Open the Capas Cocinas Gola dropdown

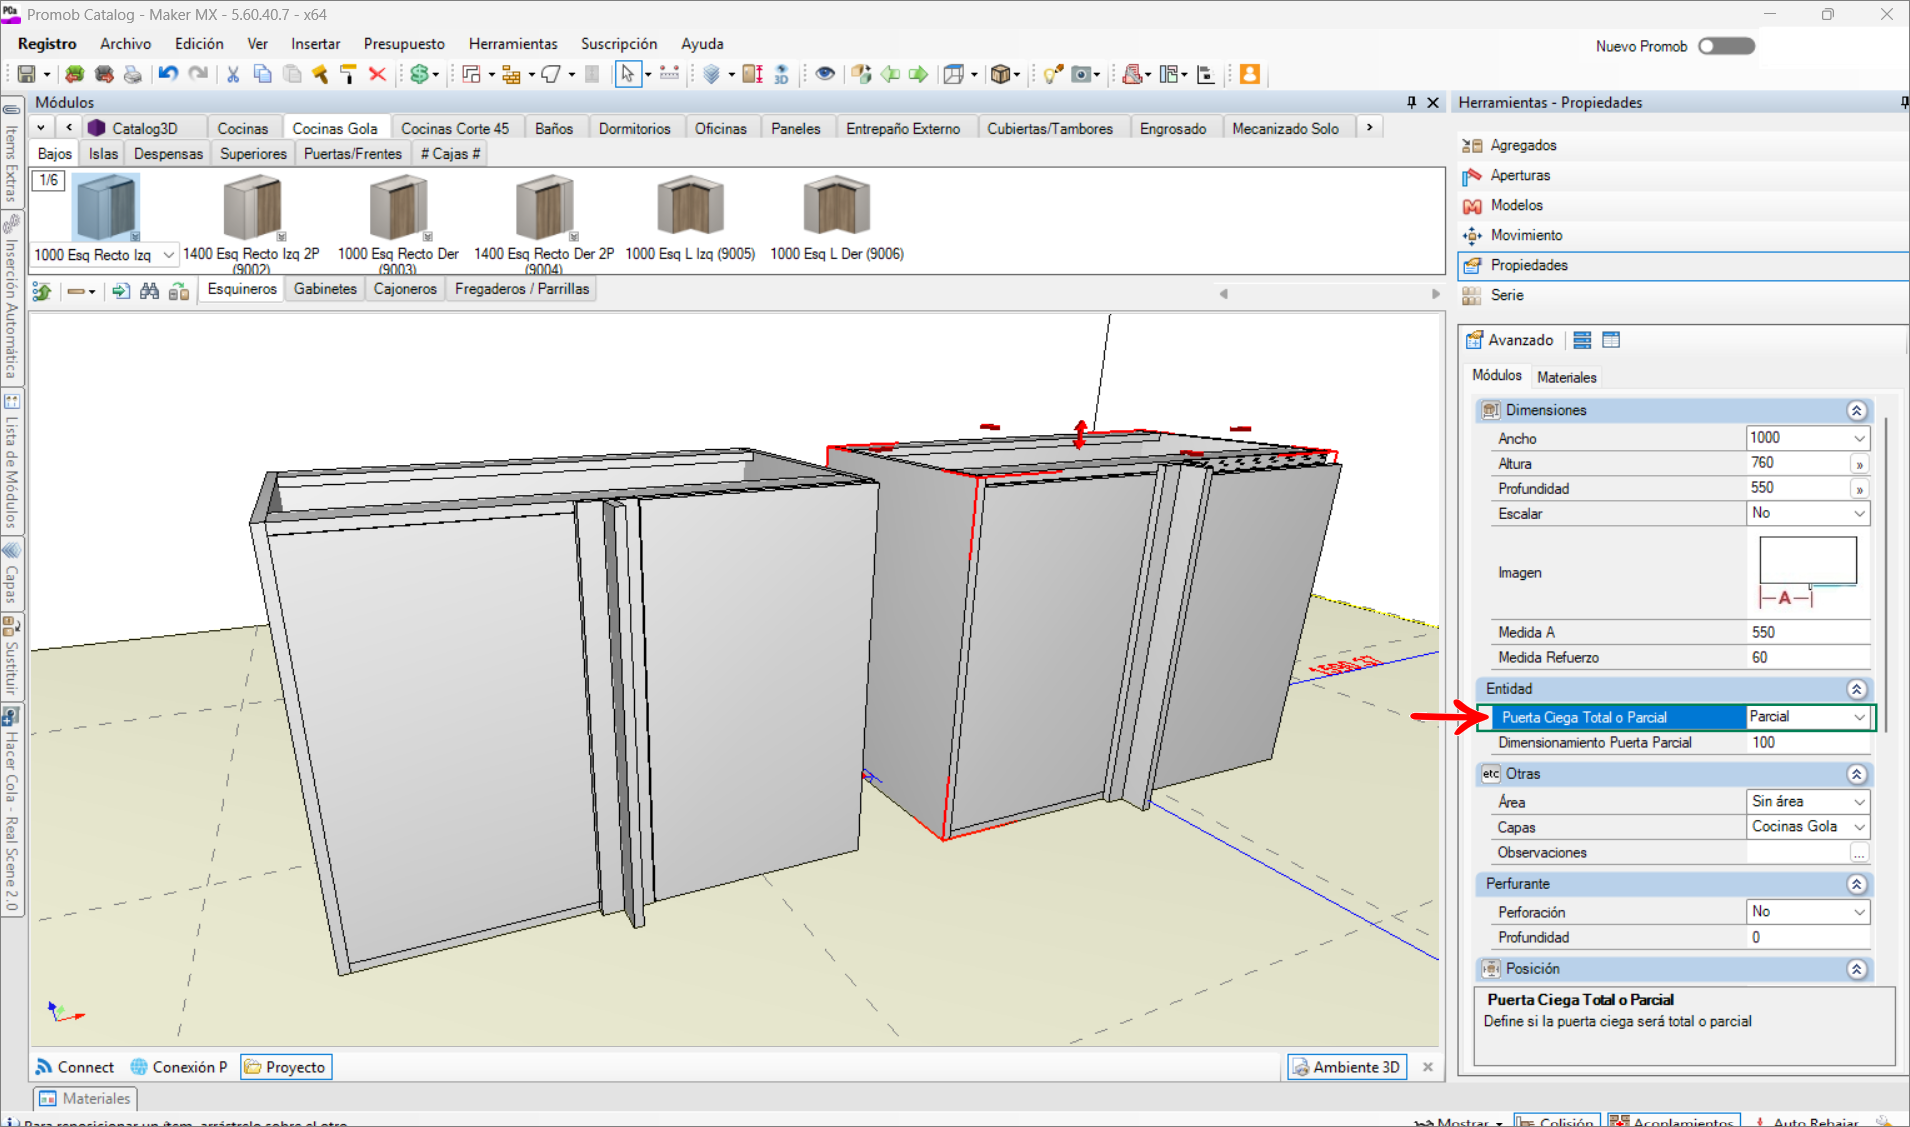pyautogui.click(x=1859, y=827)
